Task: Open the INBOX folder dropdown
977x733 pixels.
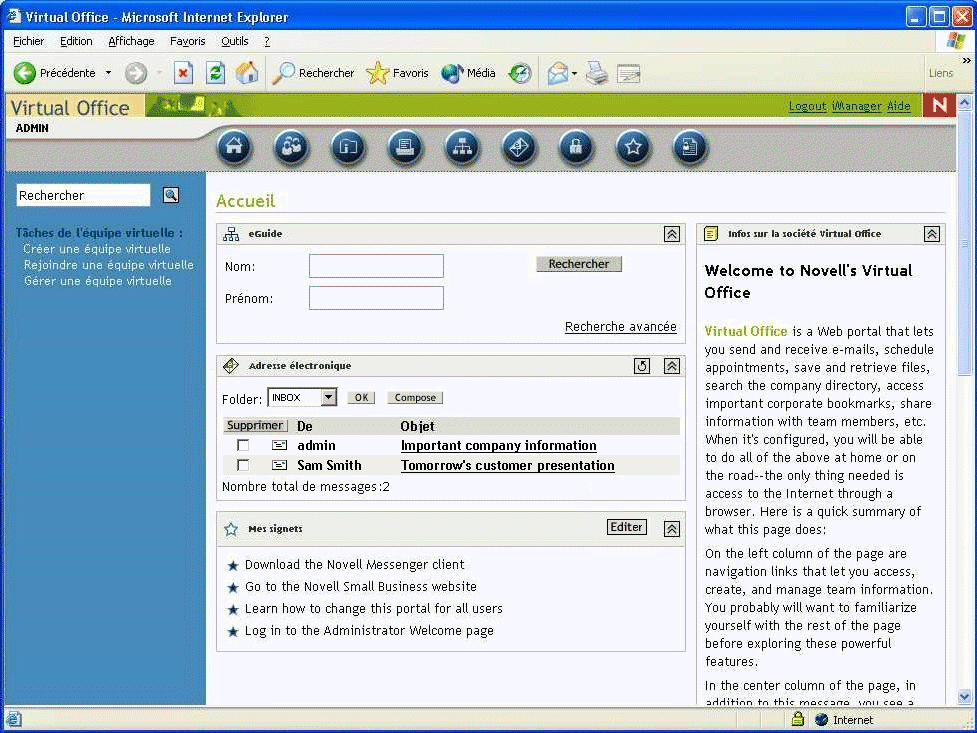Action: 302,397
